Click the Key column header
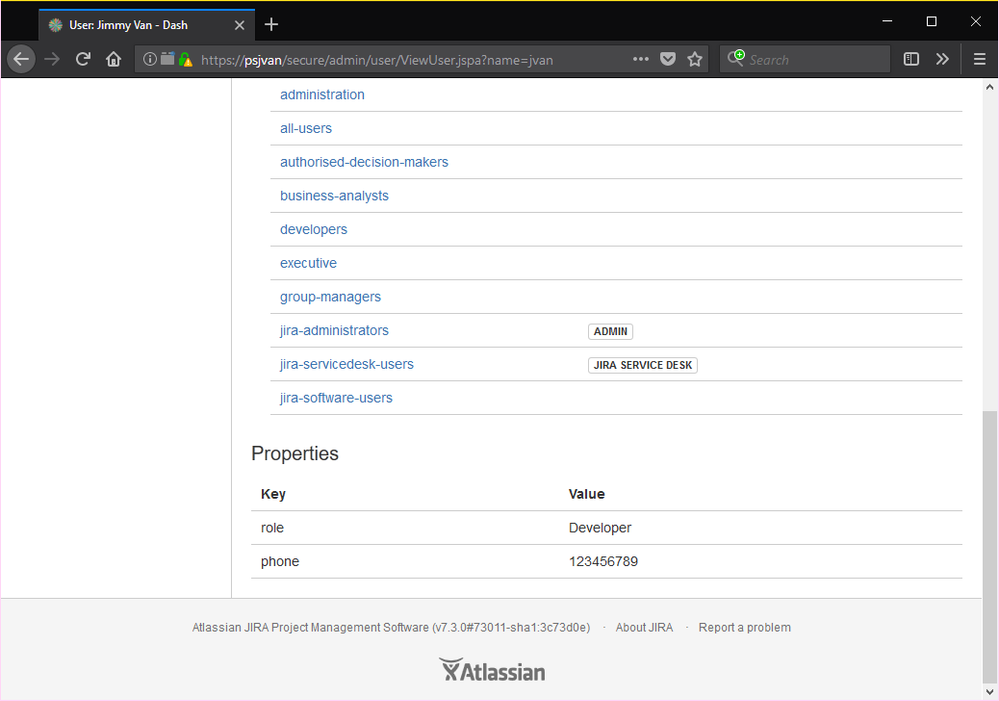The width and height of the screenshot is (999, 701). [273, 494]
